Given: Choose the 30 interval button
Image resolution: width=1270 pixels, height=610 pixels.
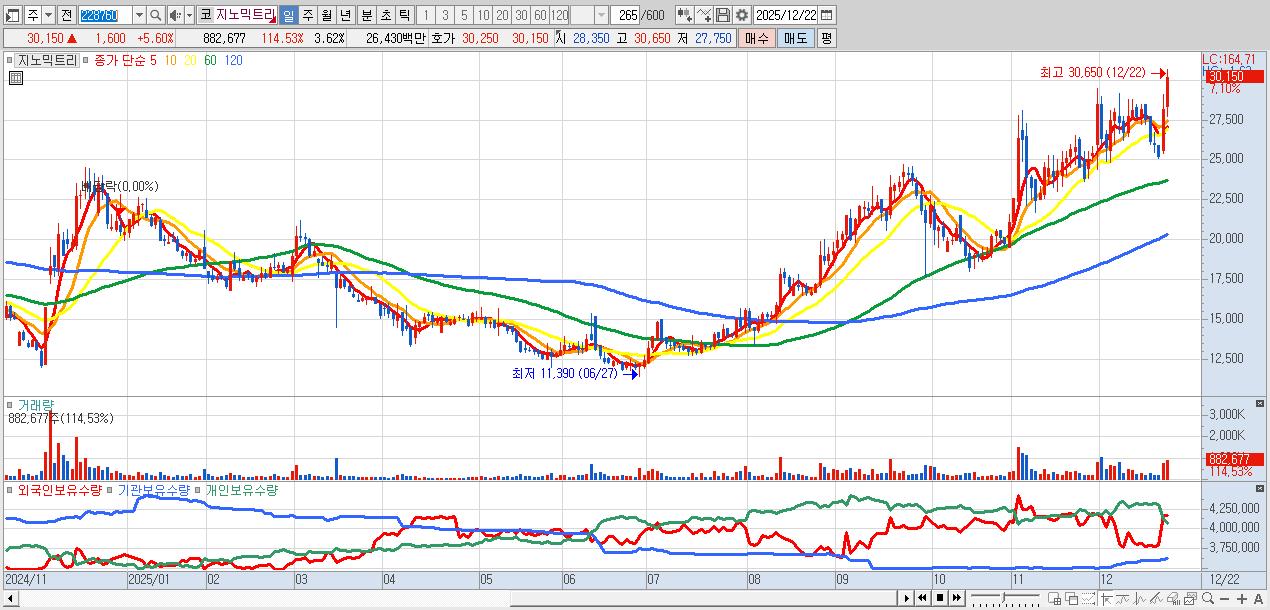Looking at the screenshot, I should pyautogui.click(x=521, y=15).
